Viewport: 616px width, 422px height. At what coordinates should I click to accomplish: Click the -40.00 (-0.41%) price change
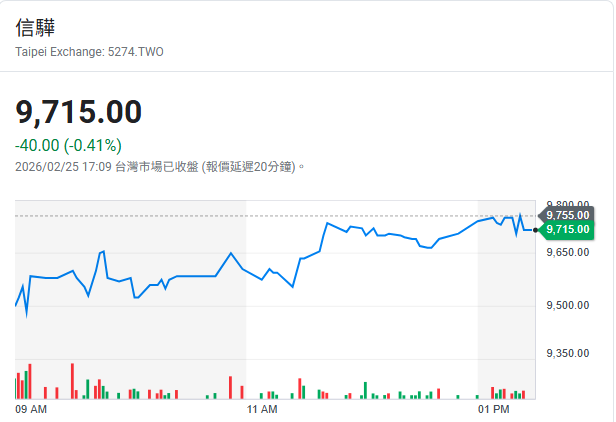(x=68, y=146)
